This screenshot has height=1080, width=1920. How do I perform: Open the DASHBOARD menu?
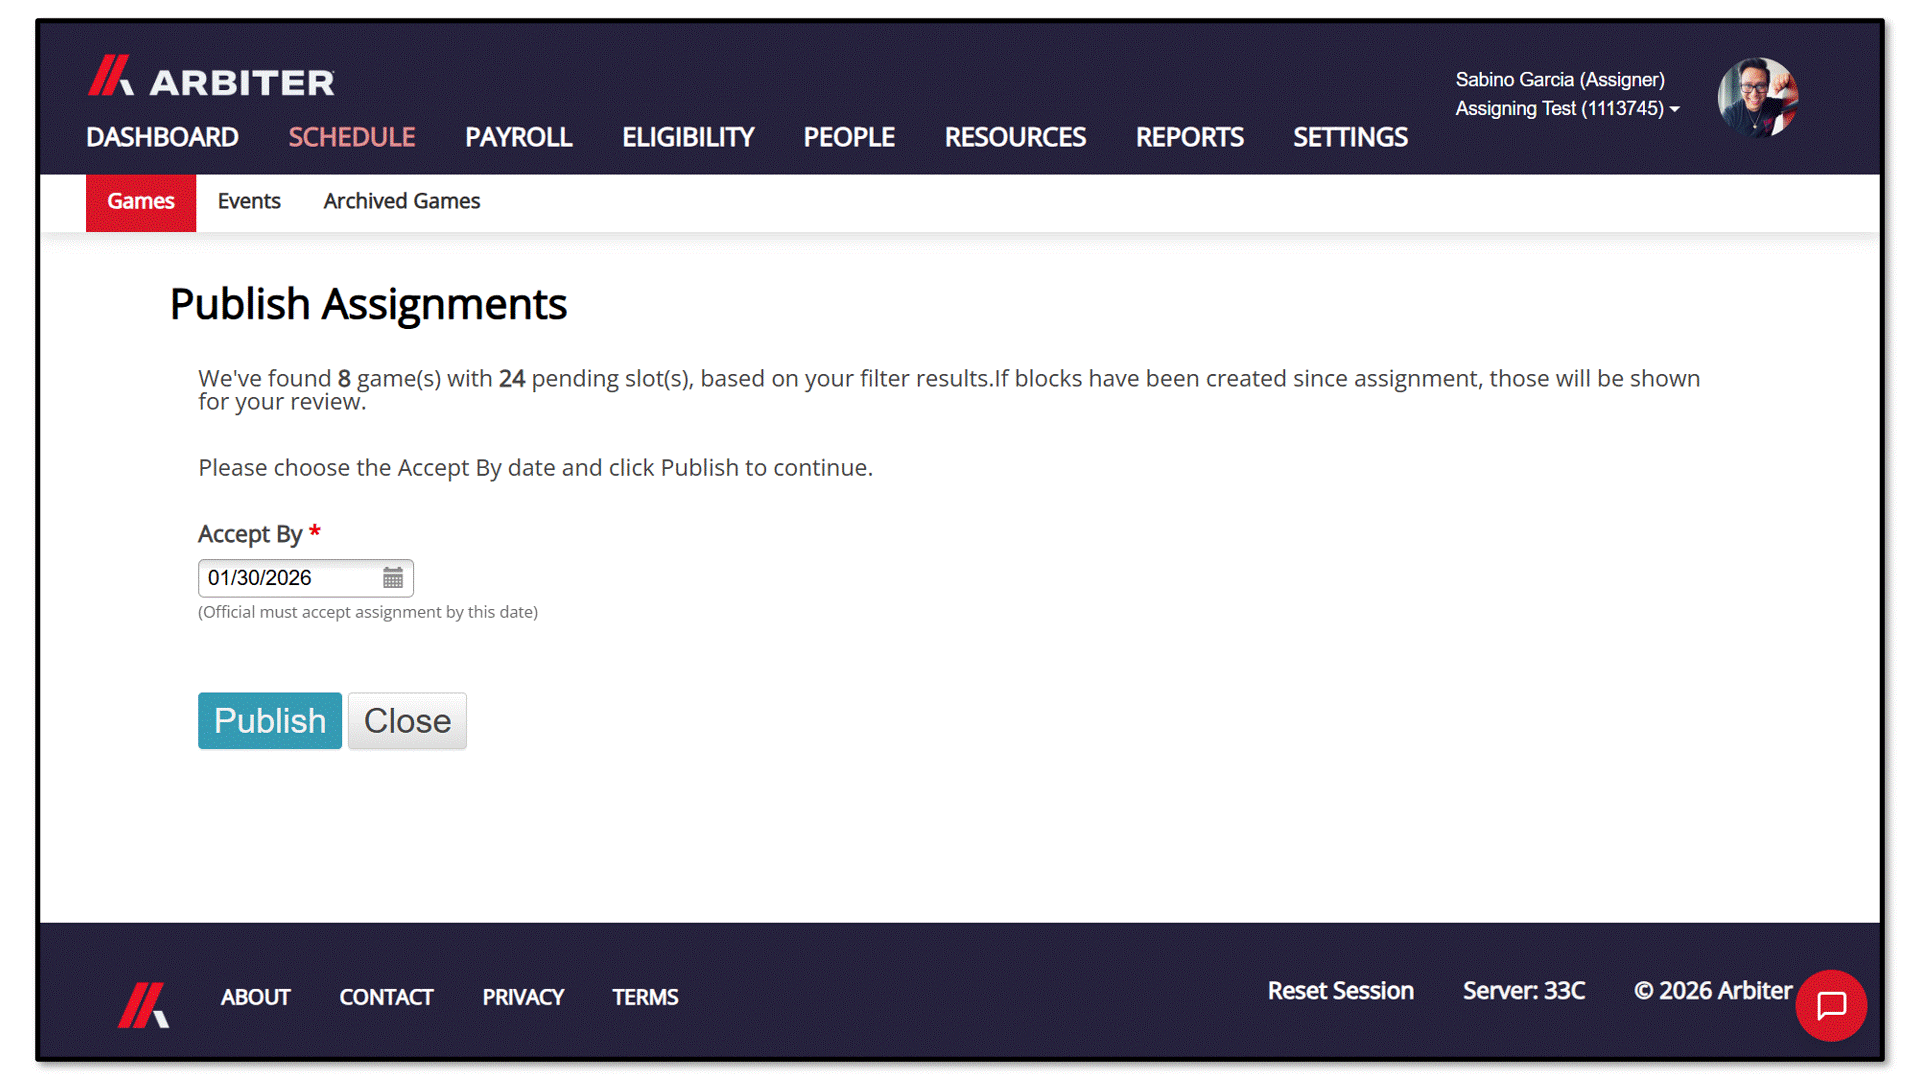point(162,137)
